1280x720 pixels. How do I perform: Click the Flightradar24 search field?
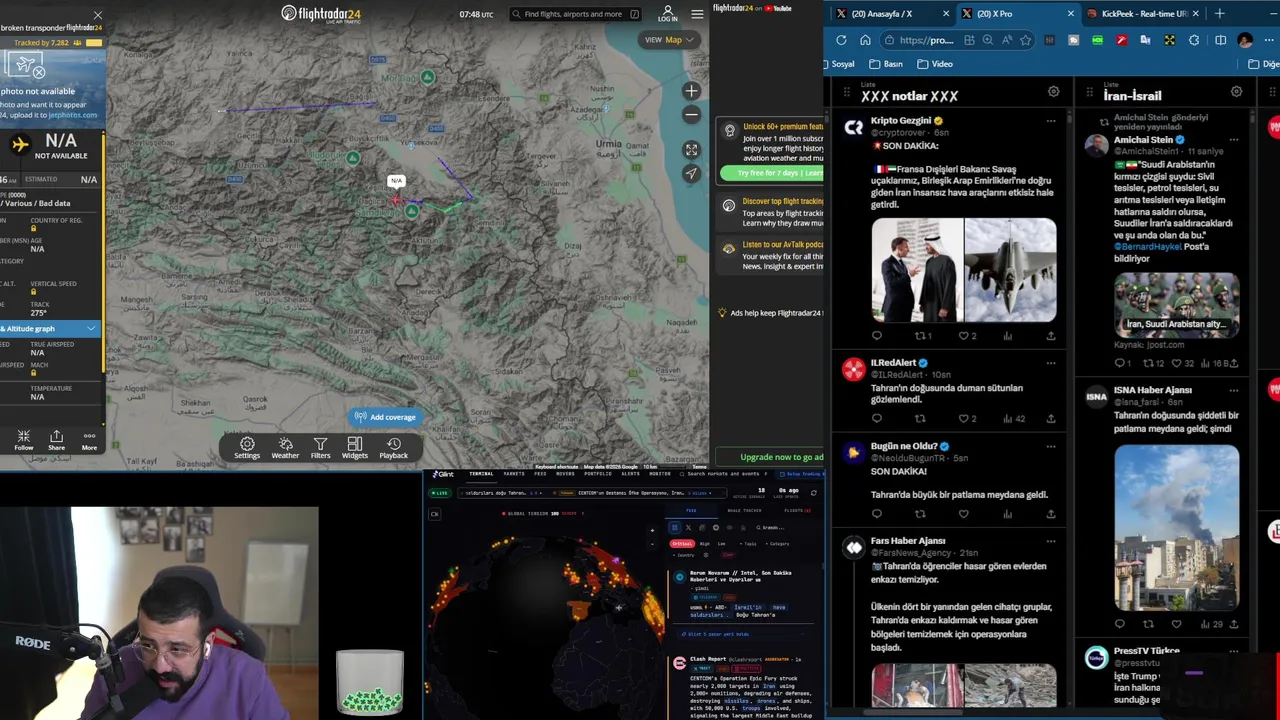[575, 14]
